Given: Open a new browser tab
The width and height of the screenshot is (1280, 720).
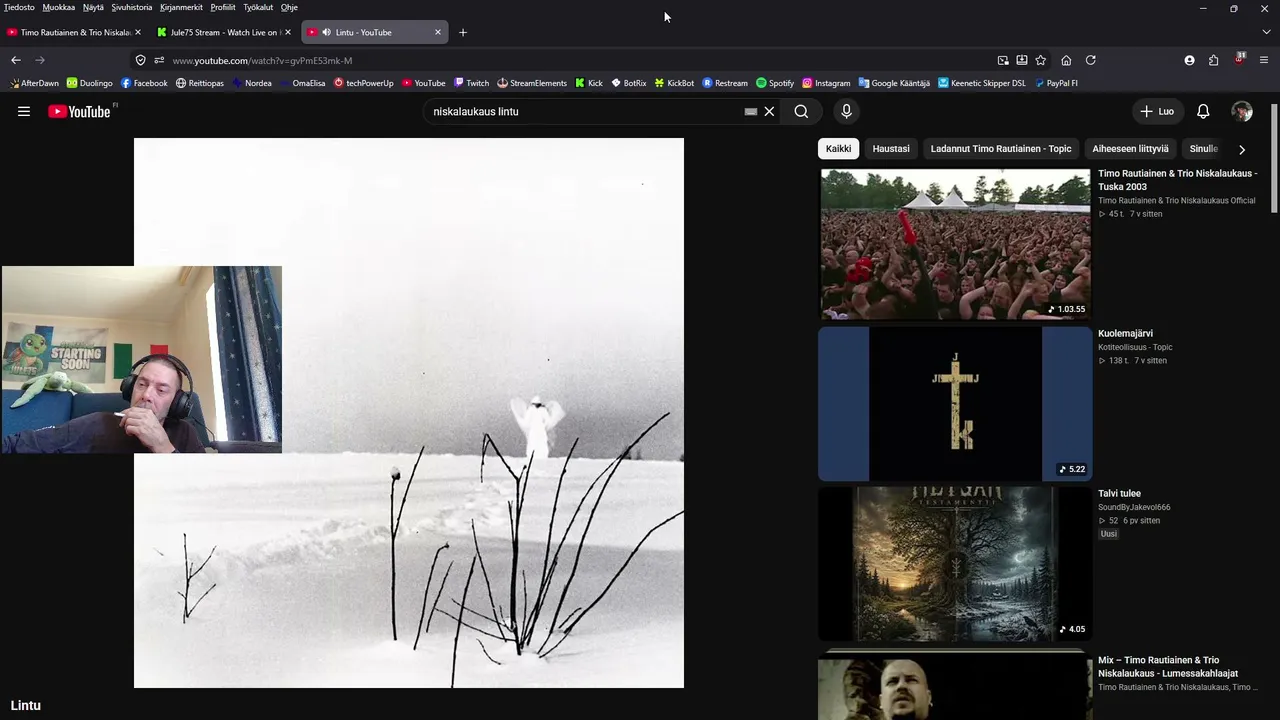Looking at the screenshot, I should (x=462, y=32).
